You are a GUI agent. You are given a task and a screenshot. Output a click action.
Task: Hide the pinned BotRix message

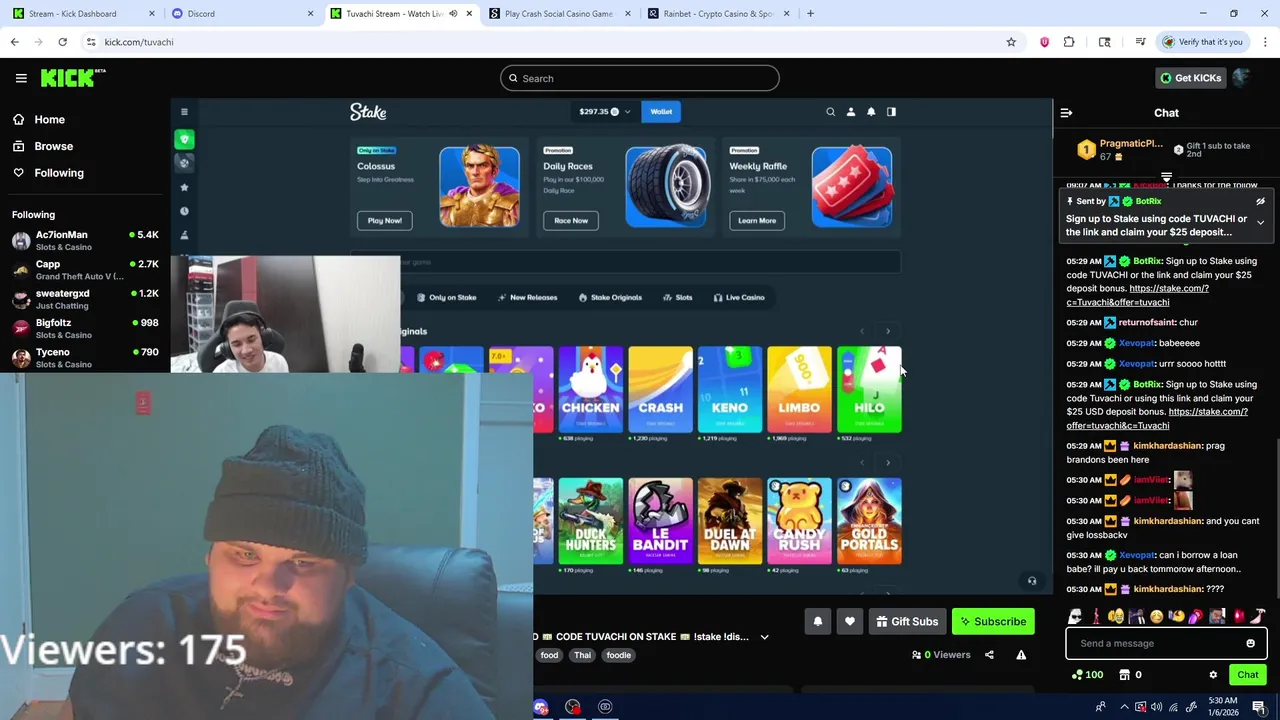tap(1260, 201)
